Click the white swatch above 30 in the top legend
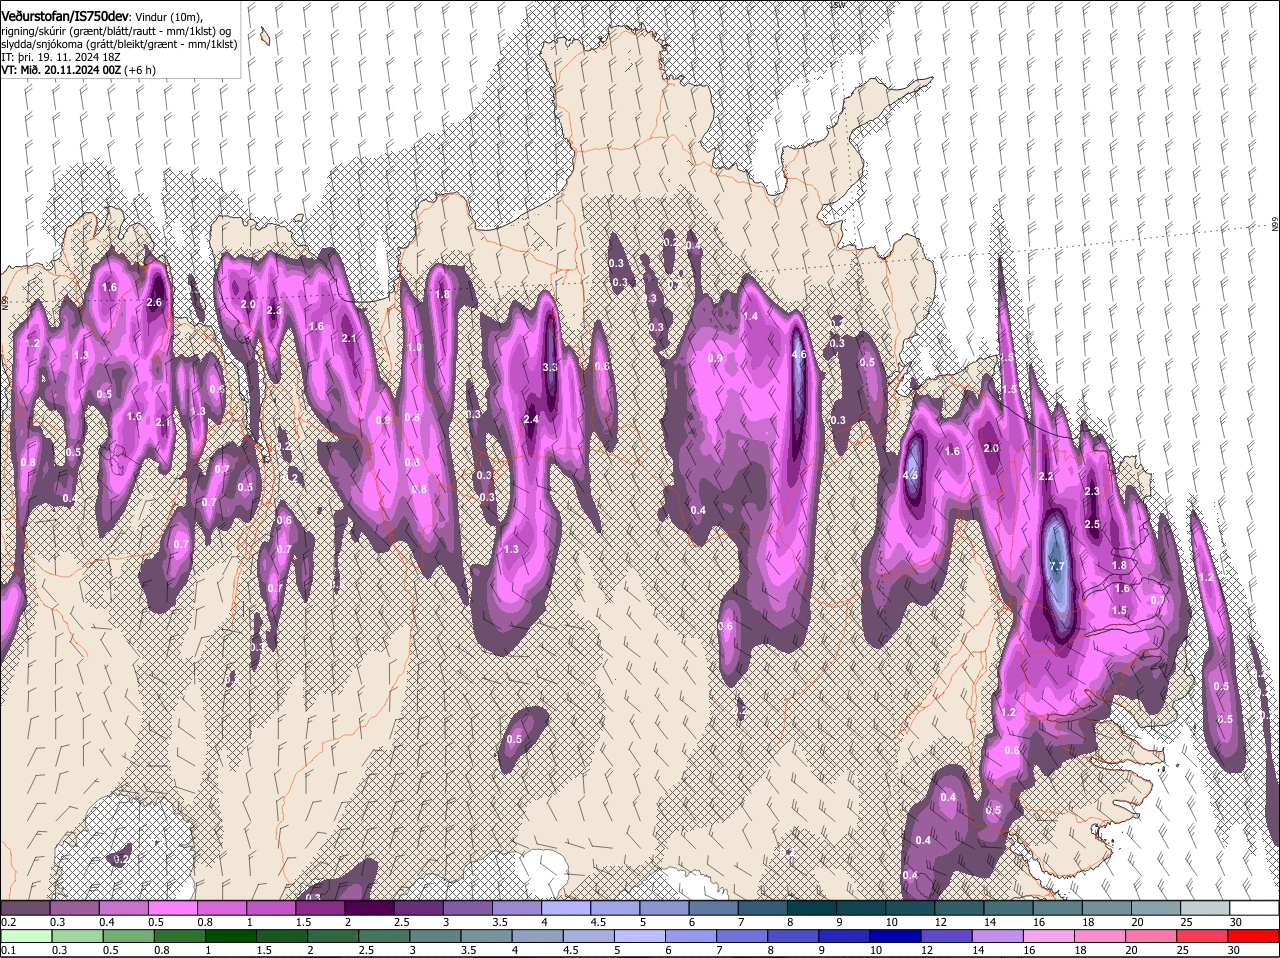 [x=1256, y=908]
